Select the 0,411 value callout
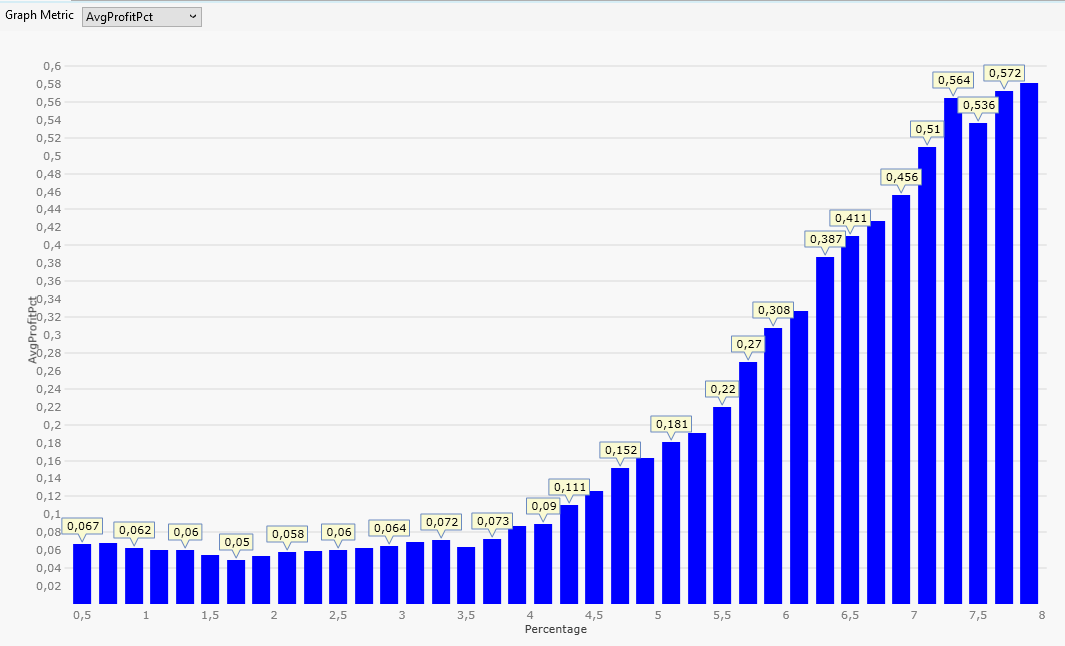Screen dimensions: 1065x646 (850, 218)
